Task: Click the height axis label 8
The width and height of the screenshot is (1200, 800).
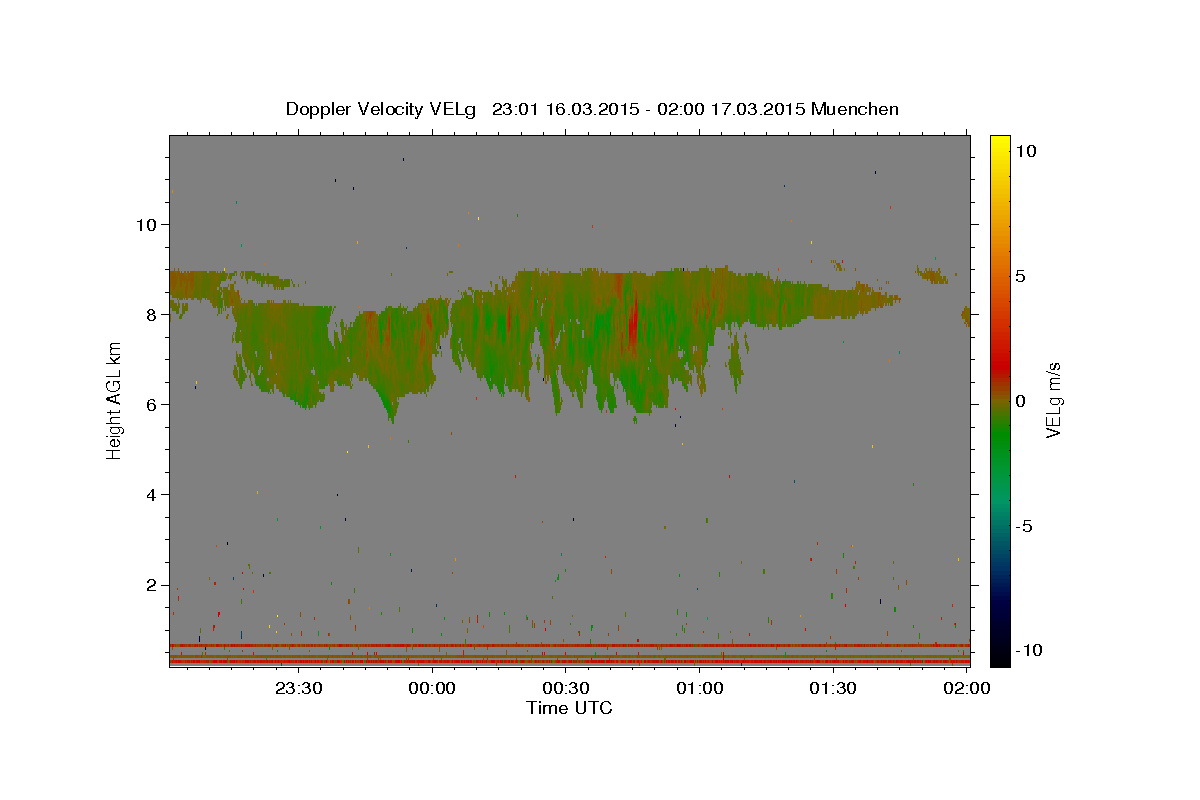Action: [151, 314]
